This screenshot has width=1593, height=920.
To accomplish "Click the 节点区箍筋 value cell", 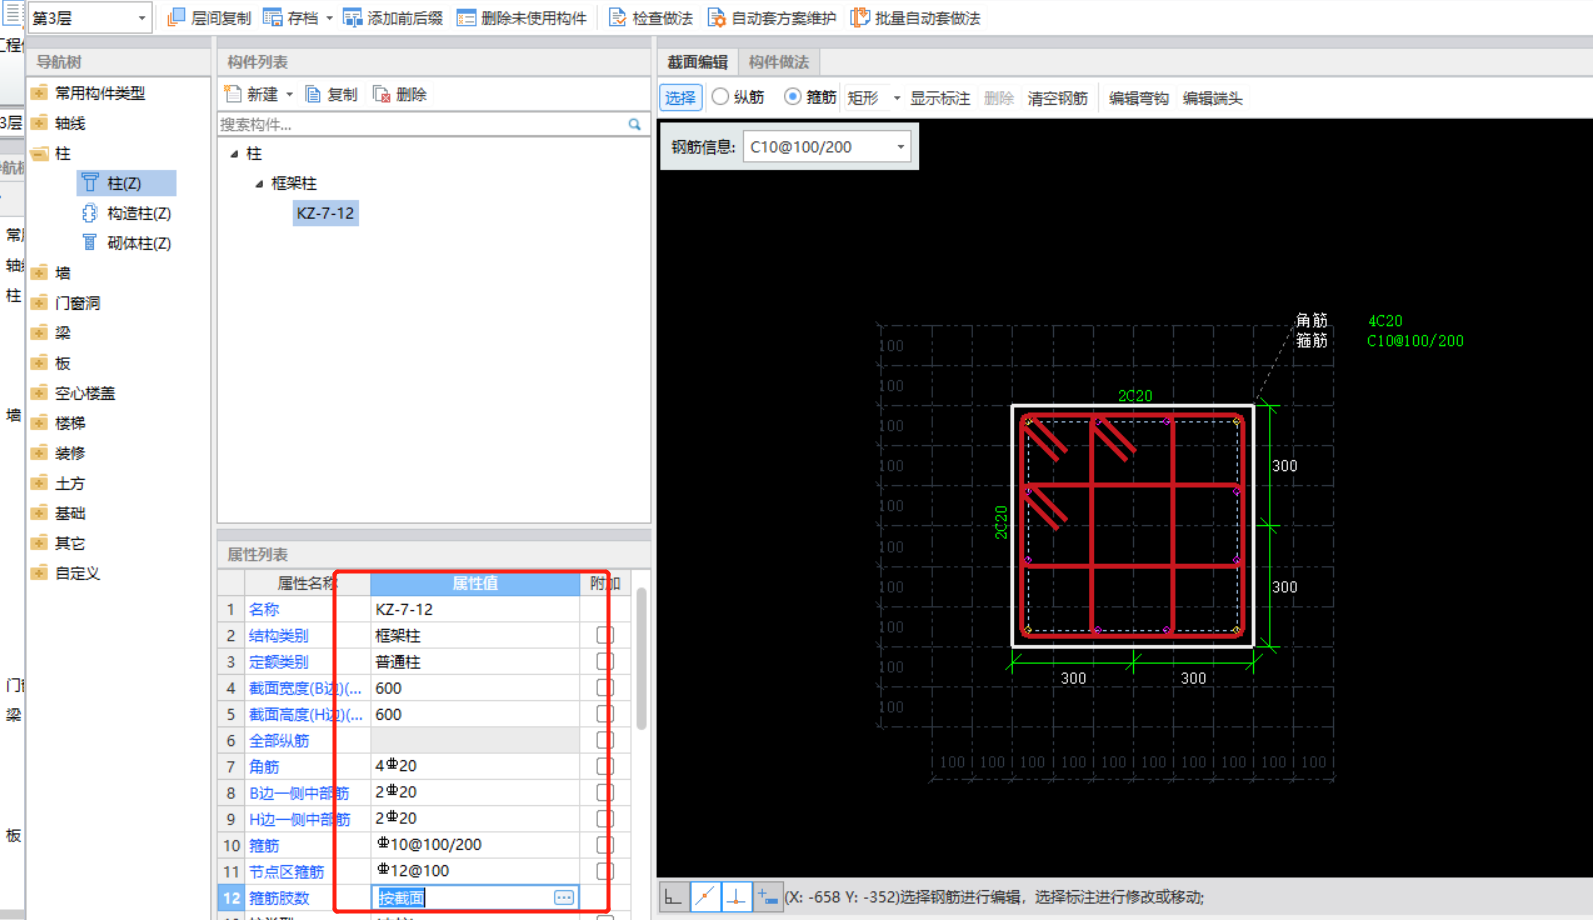I will click(x=475, y=871).
